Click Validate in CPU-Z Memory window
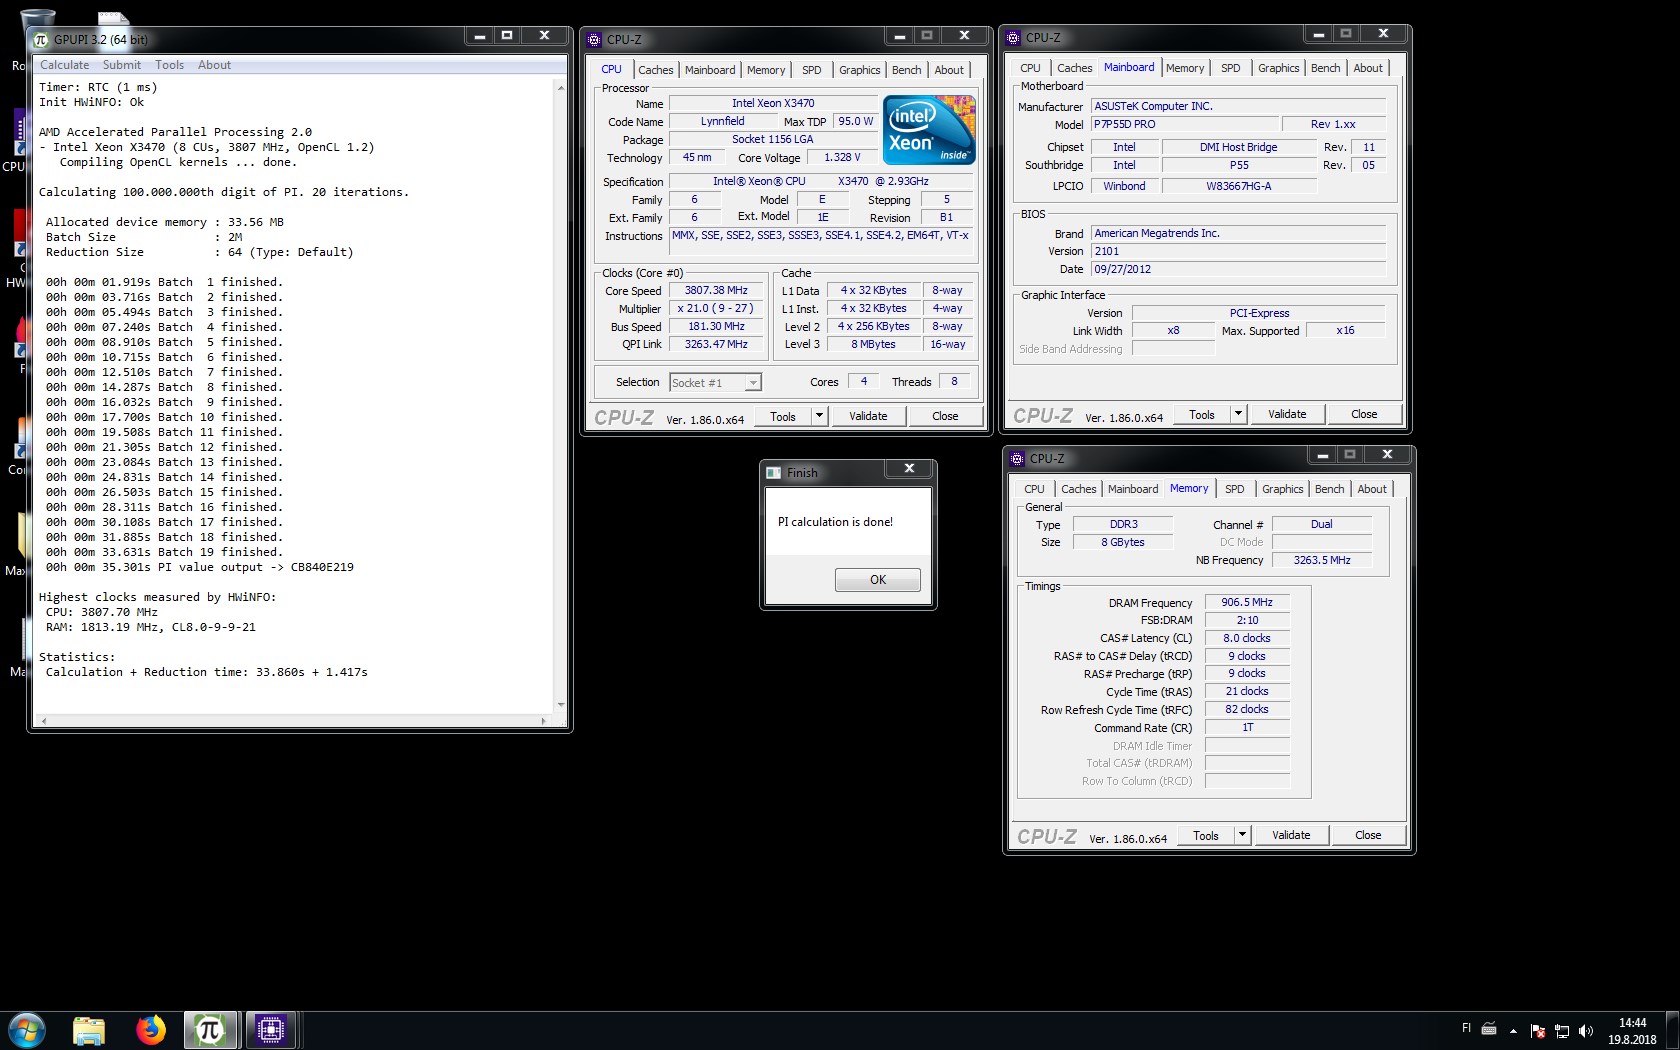The width and height of the screenshot is (1680, 1050). [1291, 835]
